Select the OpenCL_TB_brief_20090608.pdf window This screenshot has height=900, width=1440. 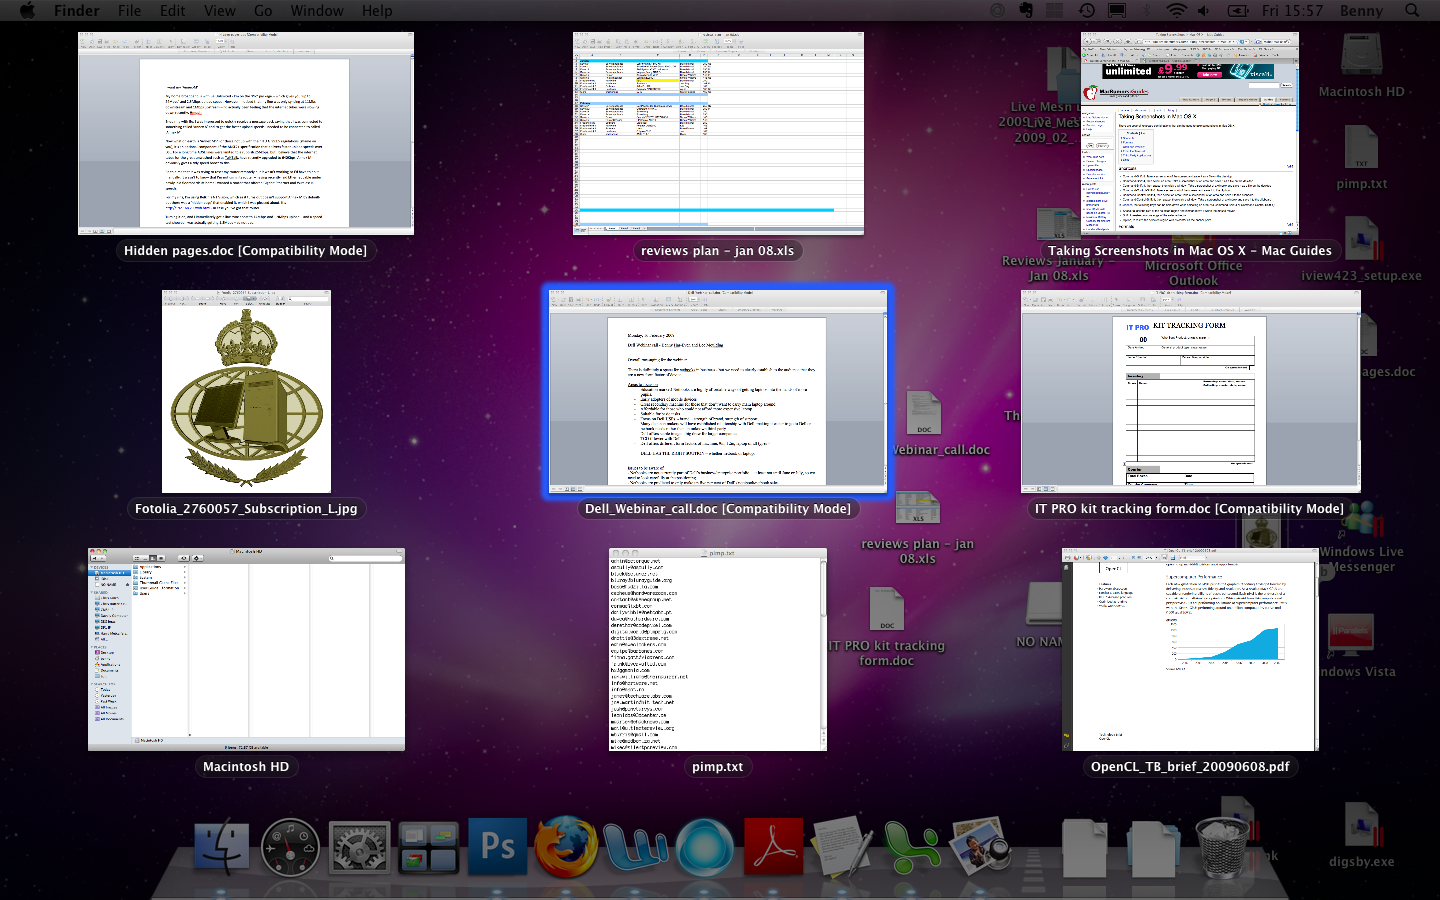(x=1190, y=650)
